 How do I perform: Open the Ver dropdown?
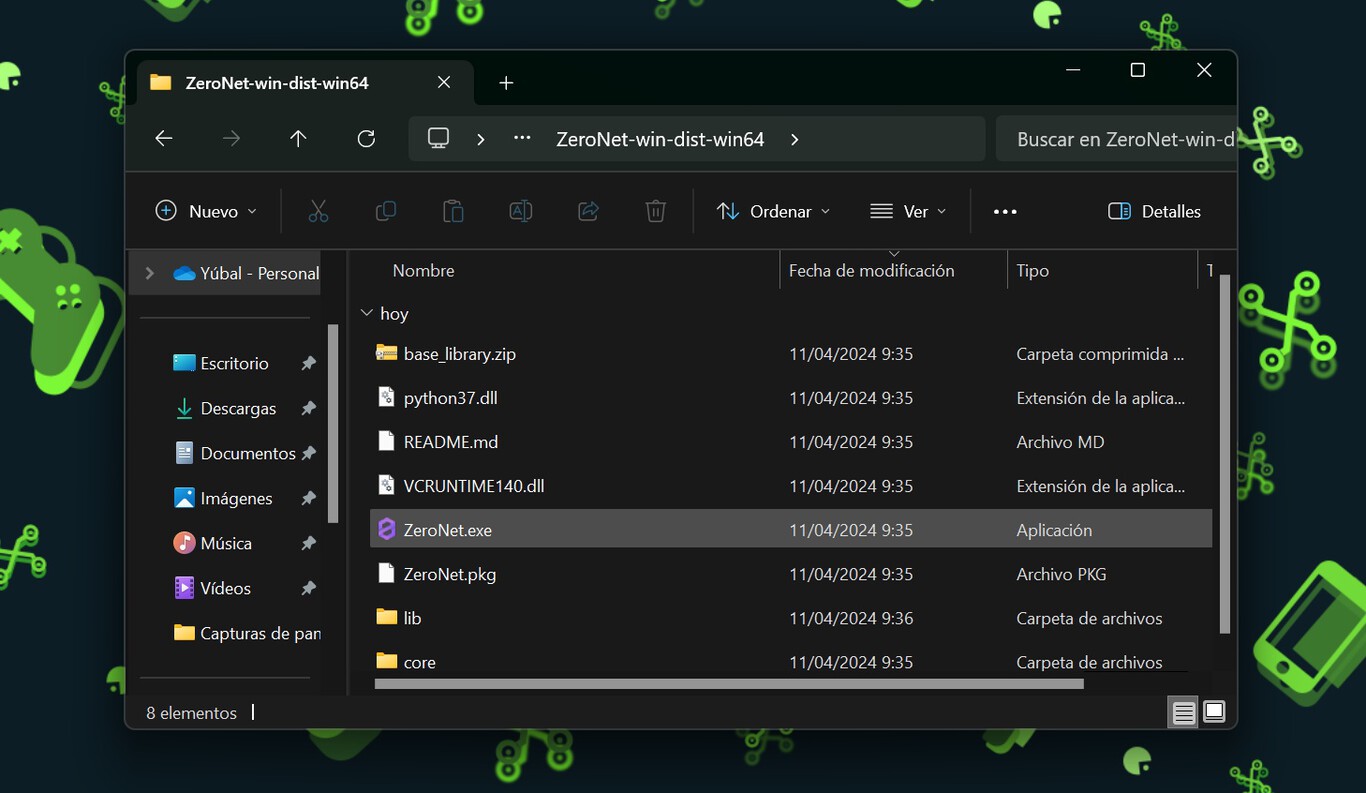tap(908, 211)
